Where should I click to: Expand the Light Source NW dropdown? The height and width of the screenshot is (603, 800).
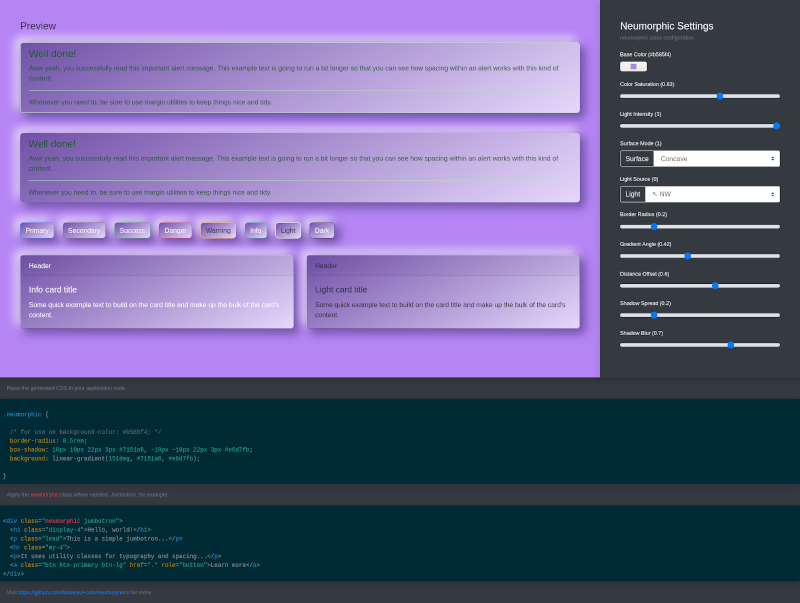click(x=712, y=194)
